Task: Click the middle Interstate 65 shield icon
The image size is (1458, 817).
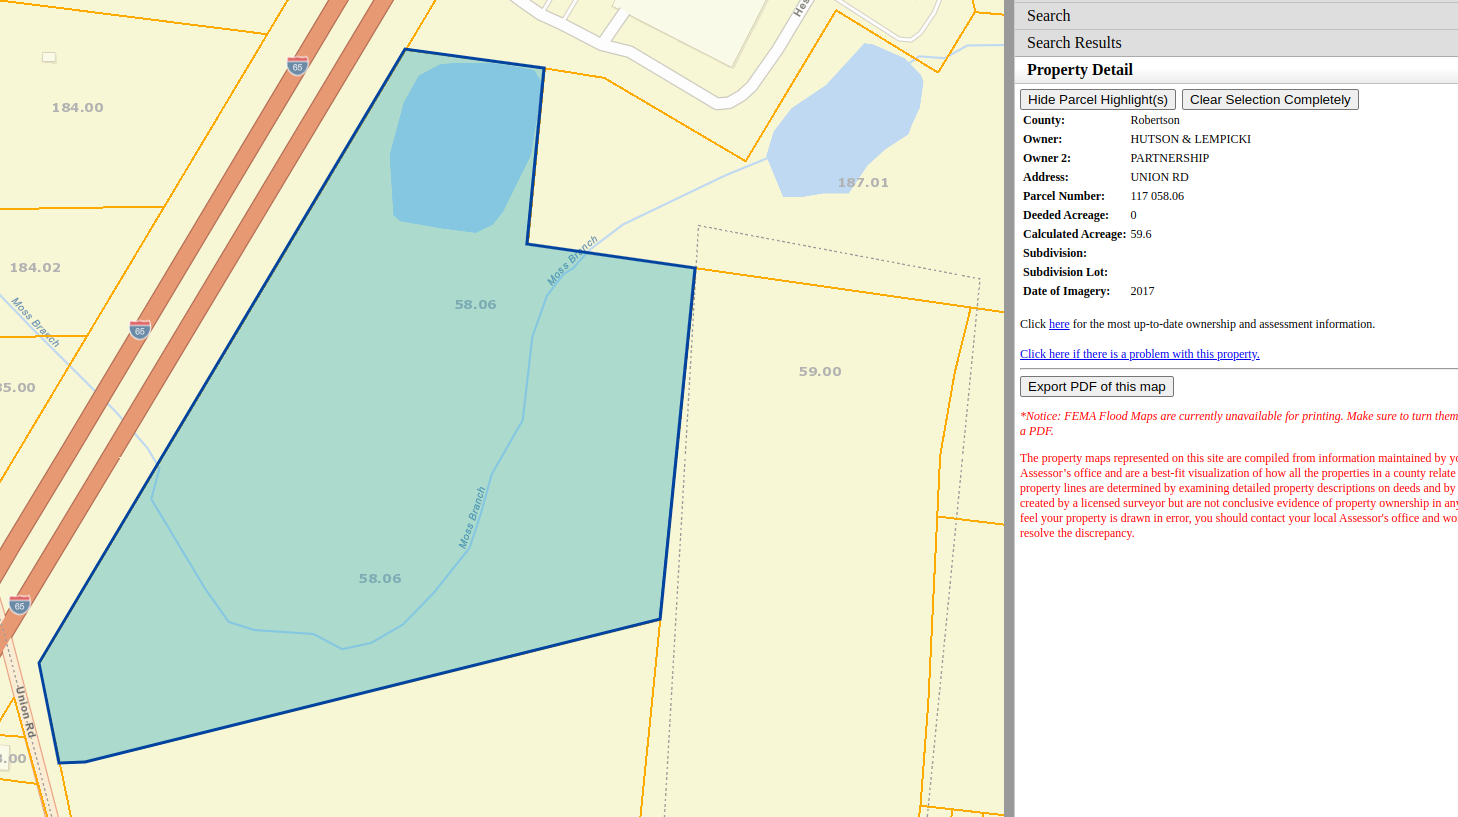Action: [x=140, y=330]
